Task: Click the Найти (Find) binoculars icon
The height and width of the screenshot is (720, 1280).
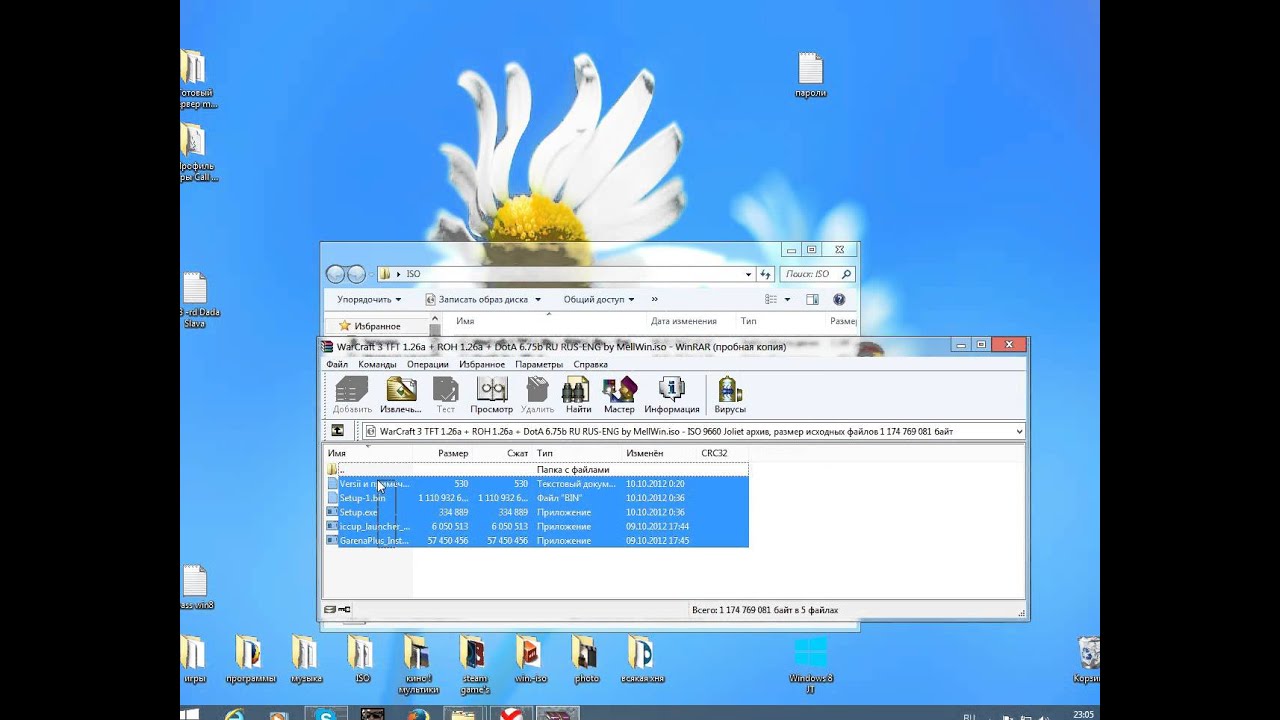Action: [x=577, y=395]
